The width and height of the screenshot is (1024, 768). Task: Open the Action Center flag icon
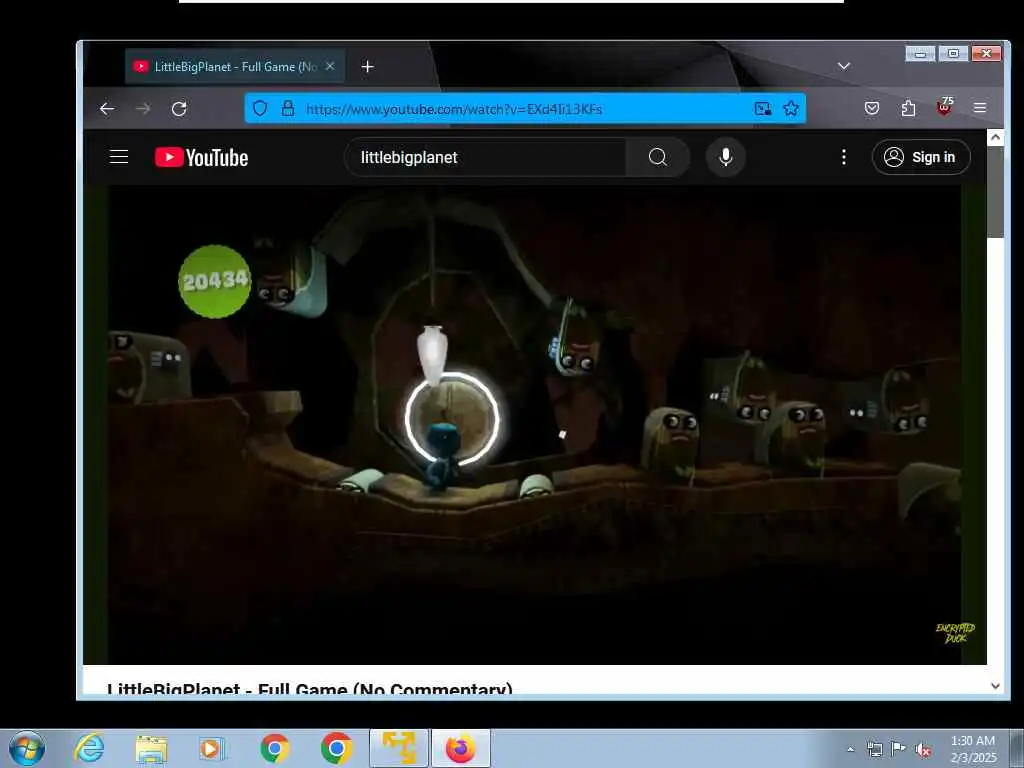click(898, 749)
